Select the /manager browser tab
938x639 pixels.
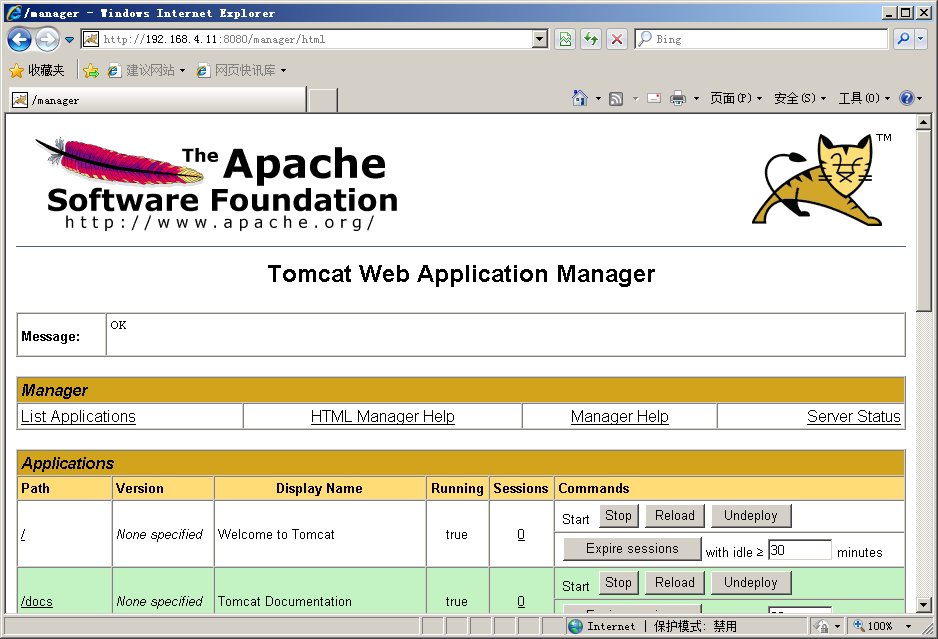pos(158,100)
